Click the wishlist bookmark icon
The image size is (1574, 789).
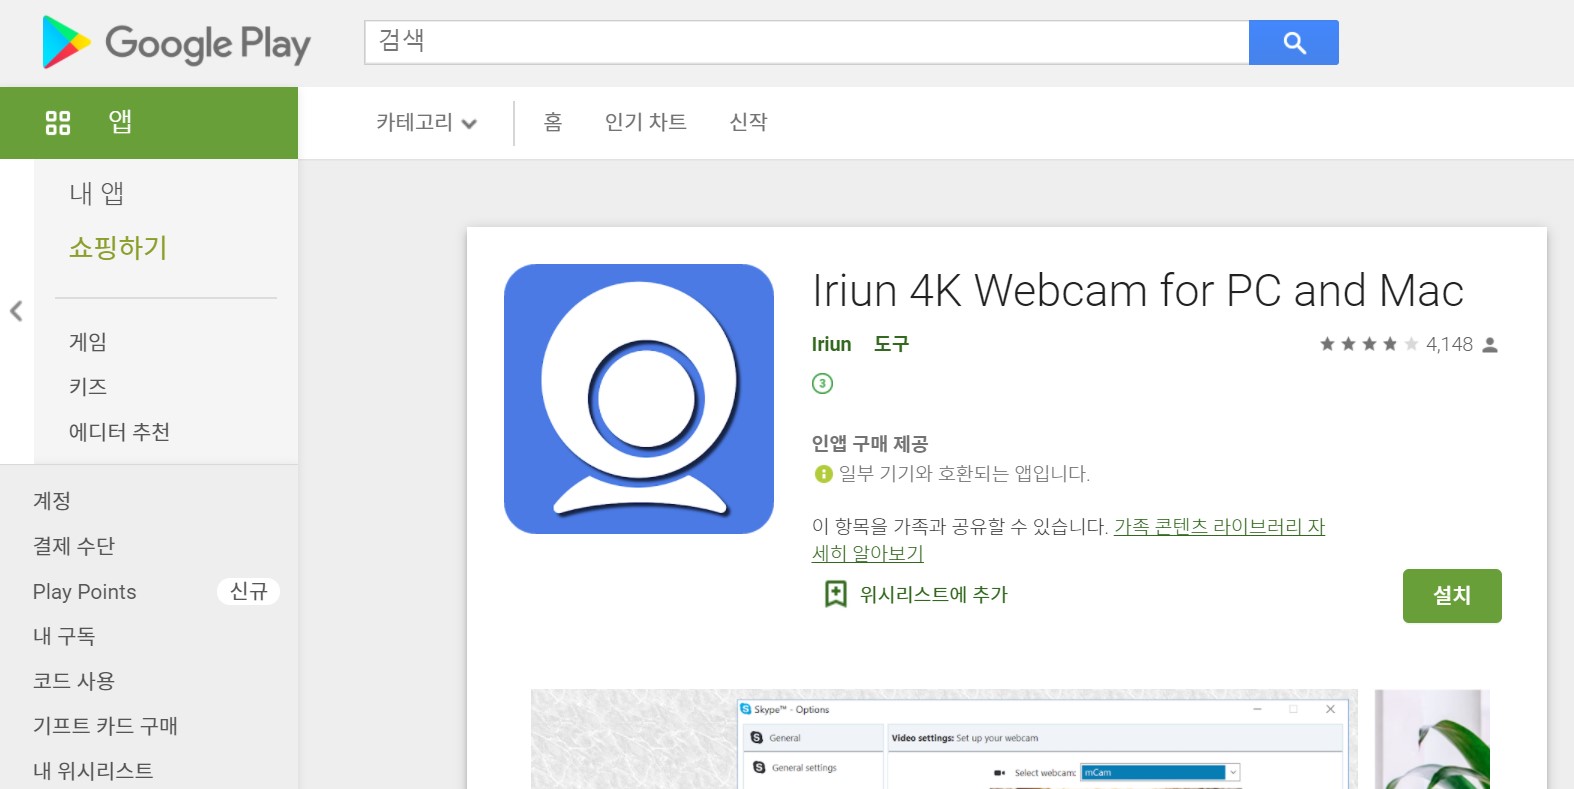(835, 594)
